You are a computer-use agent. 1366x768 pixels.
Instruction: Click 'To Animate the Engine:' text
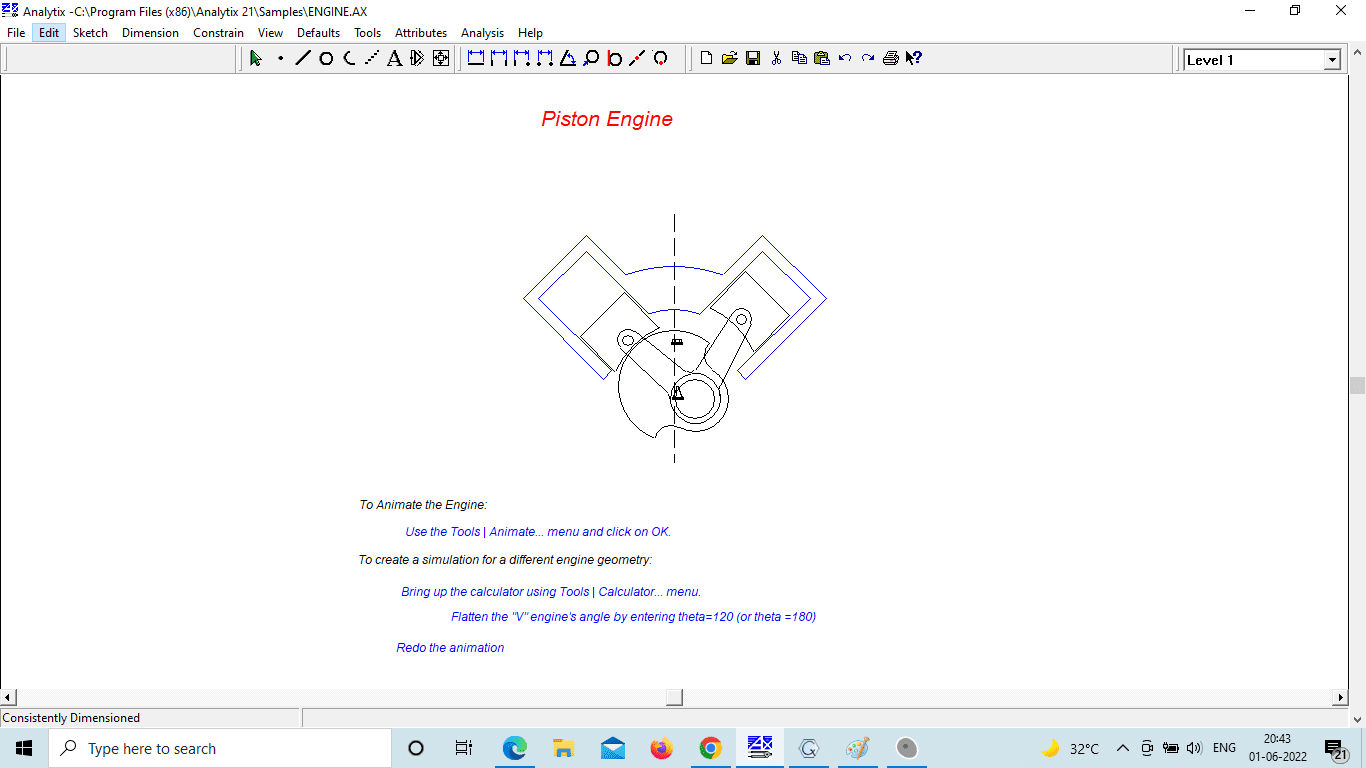423,505
